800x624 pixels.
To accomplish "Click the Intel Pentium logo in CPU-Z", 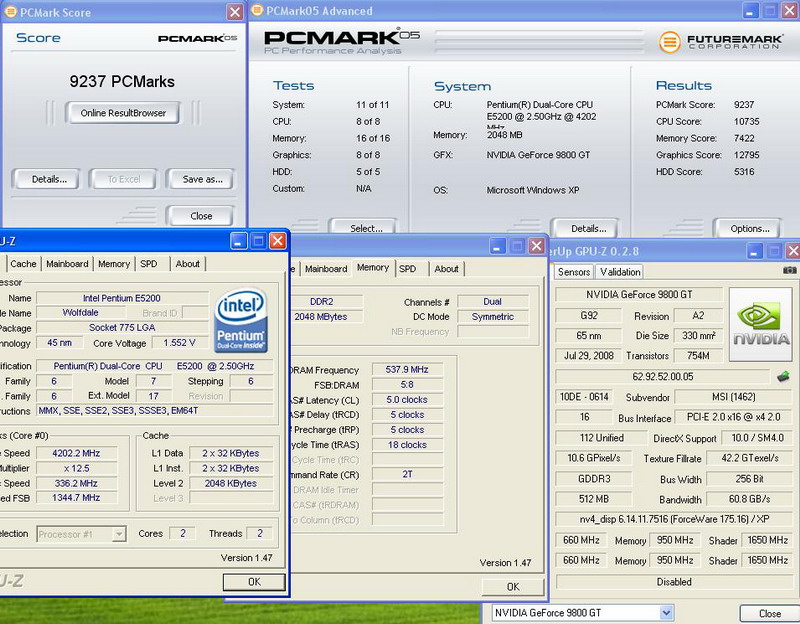I will pos(241,321).
